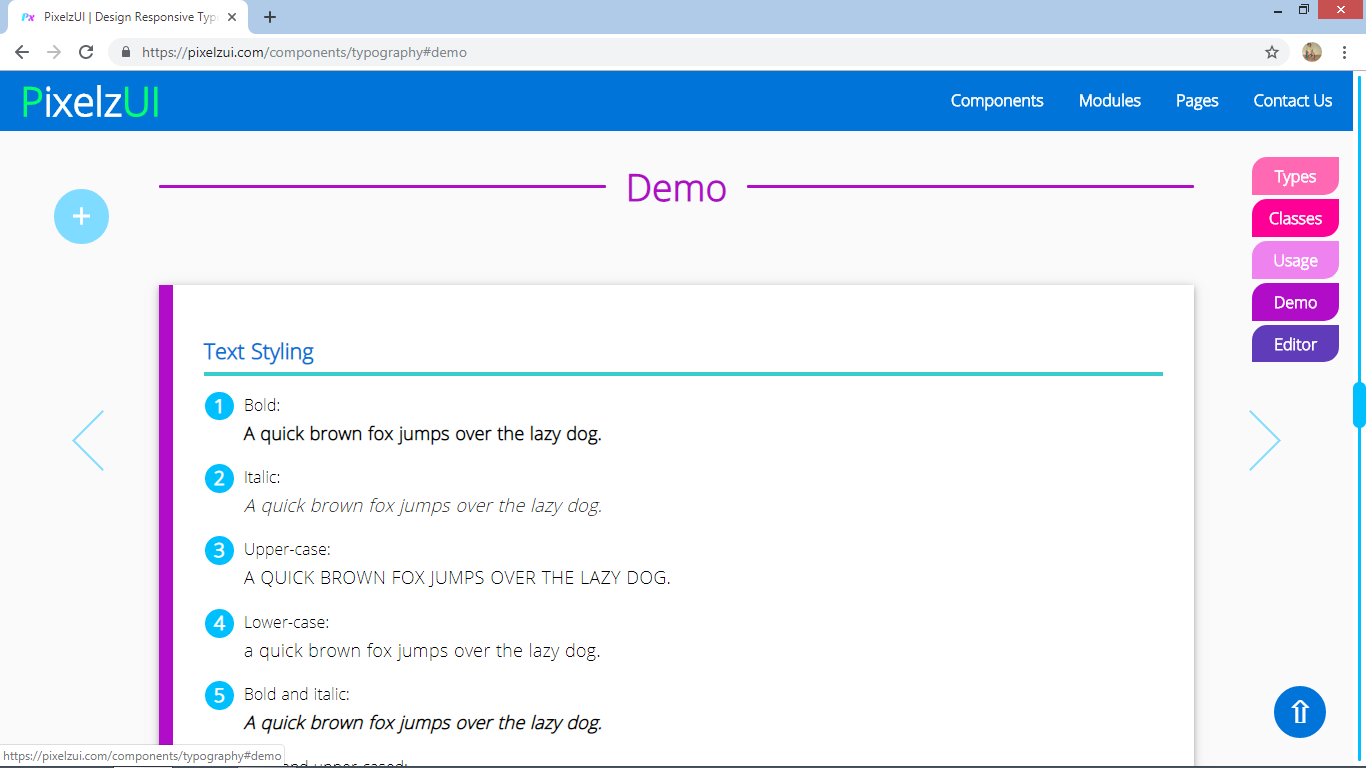The width and height of the screenshot is (1366, 768).
Task: Select the PixelzUI browser tab
Action: tap(128, 17)
